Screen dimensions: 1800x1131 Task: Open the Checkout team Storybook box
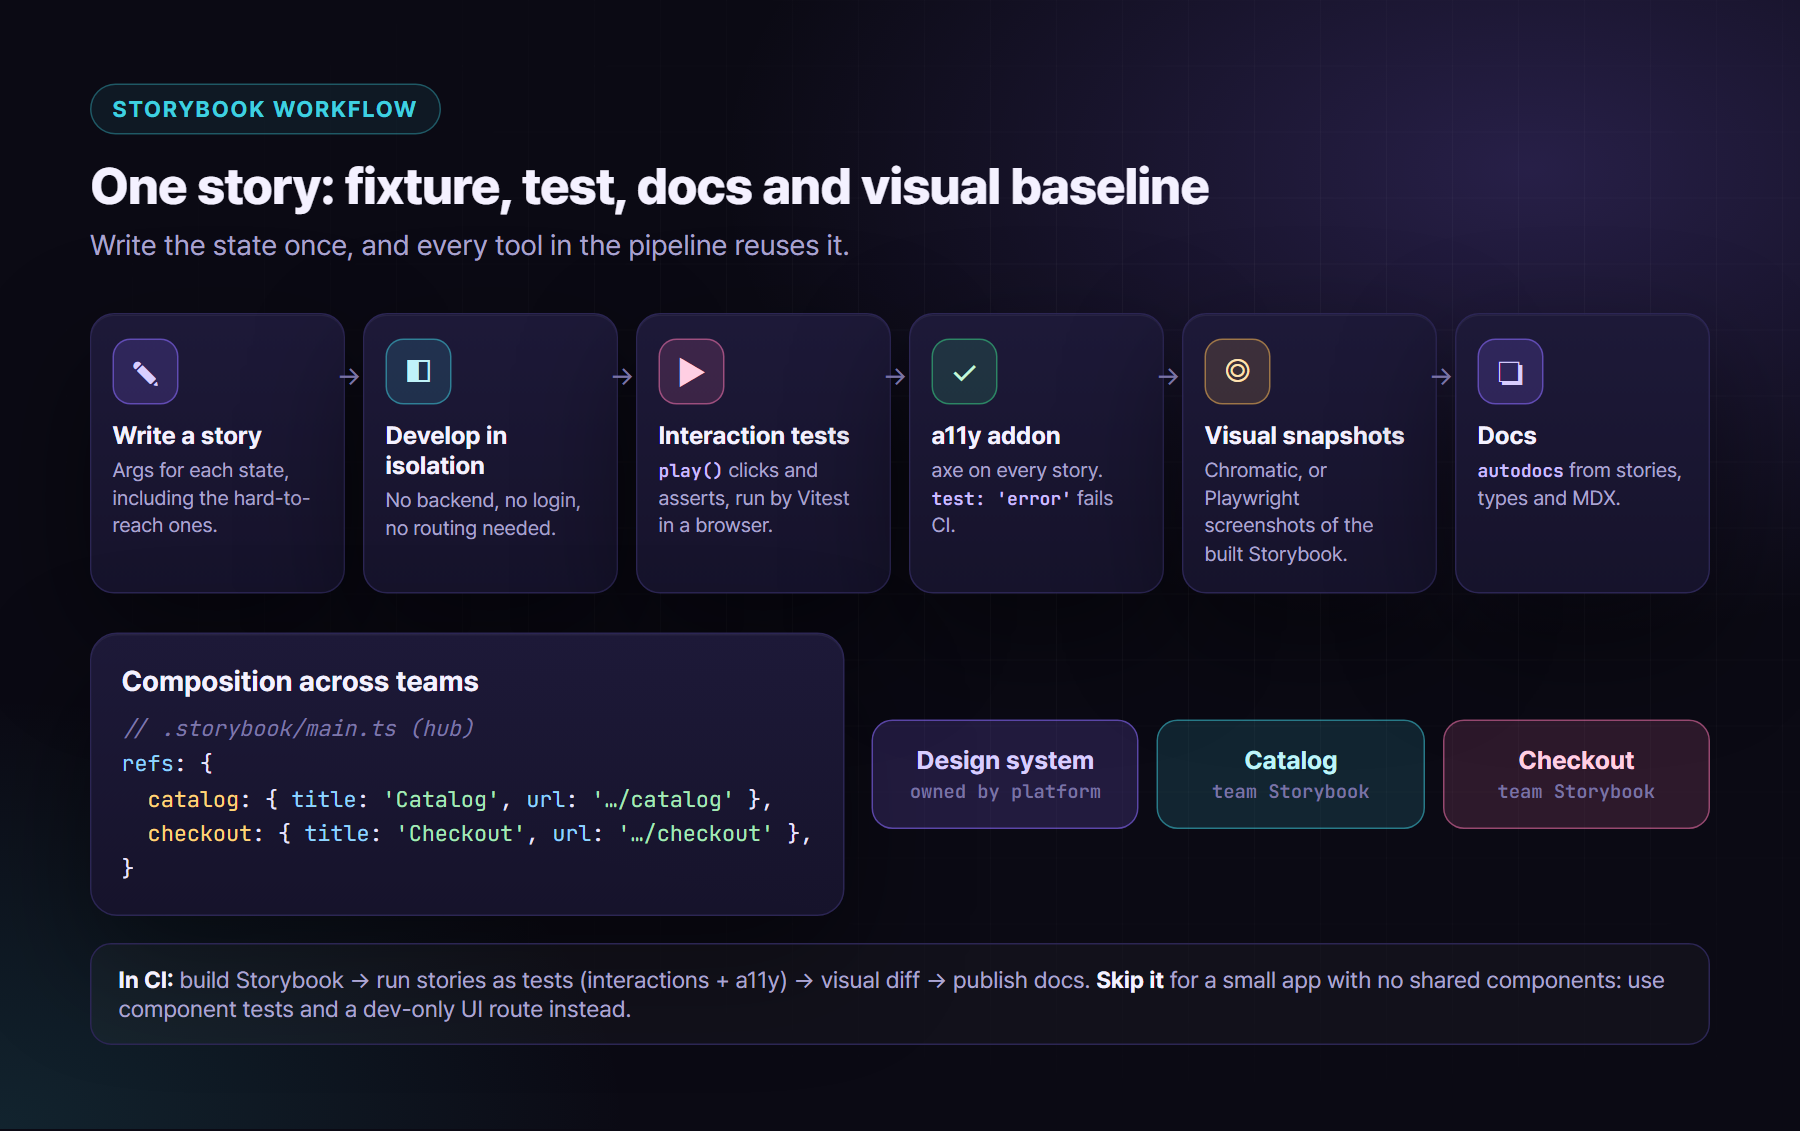click(1576, 774)
